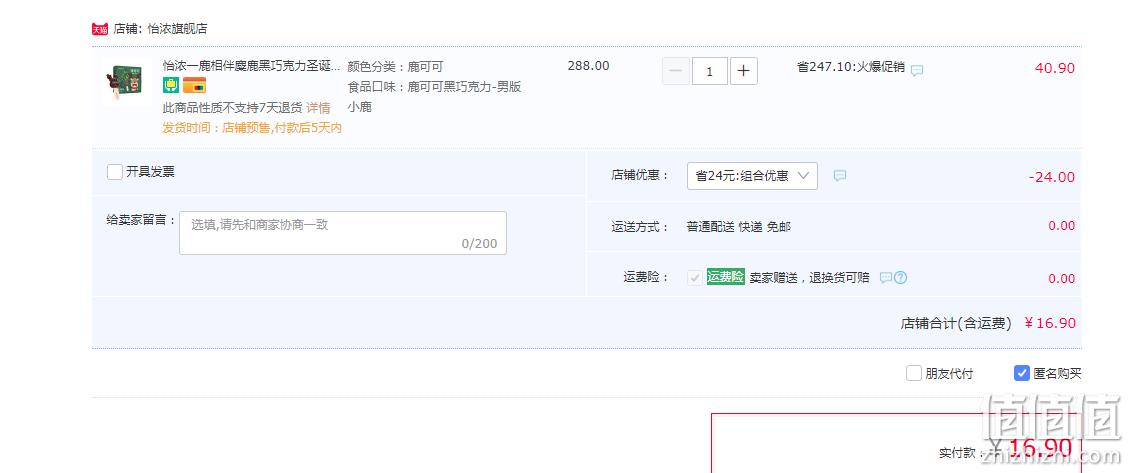The height and width of the screenshot is (473, 1130).
Task: Tick the 开具发票 invoice checkbox
Action: (x=115, y=172)
